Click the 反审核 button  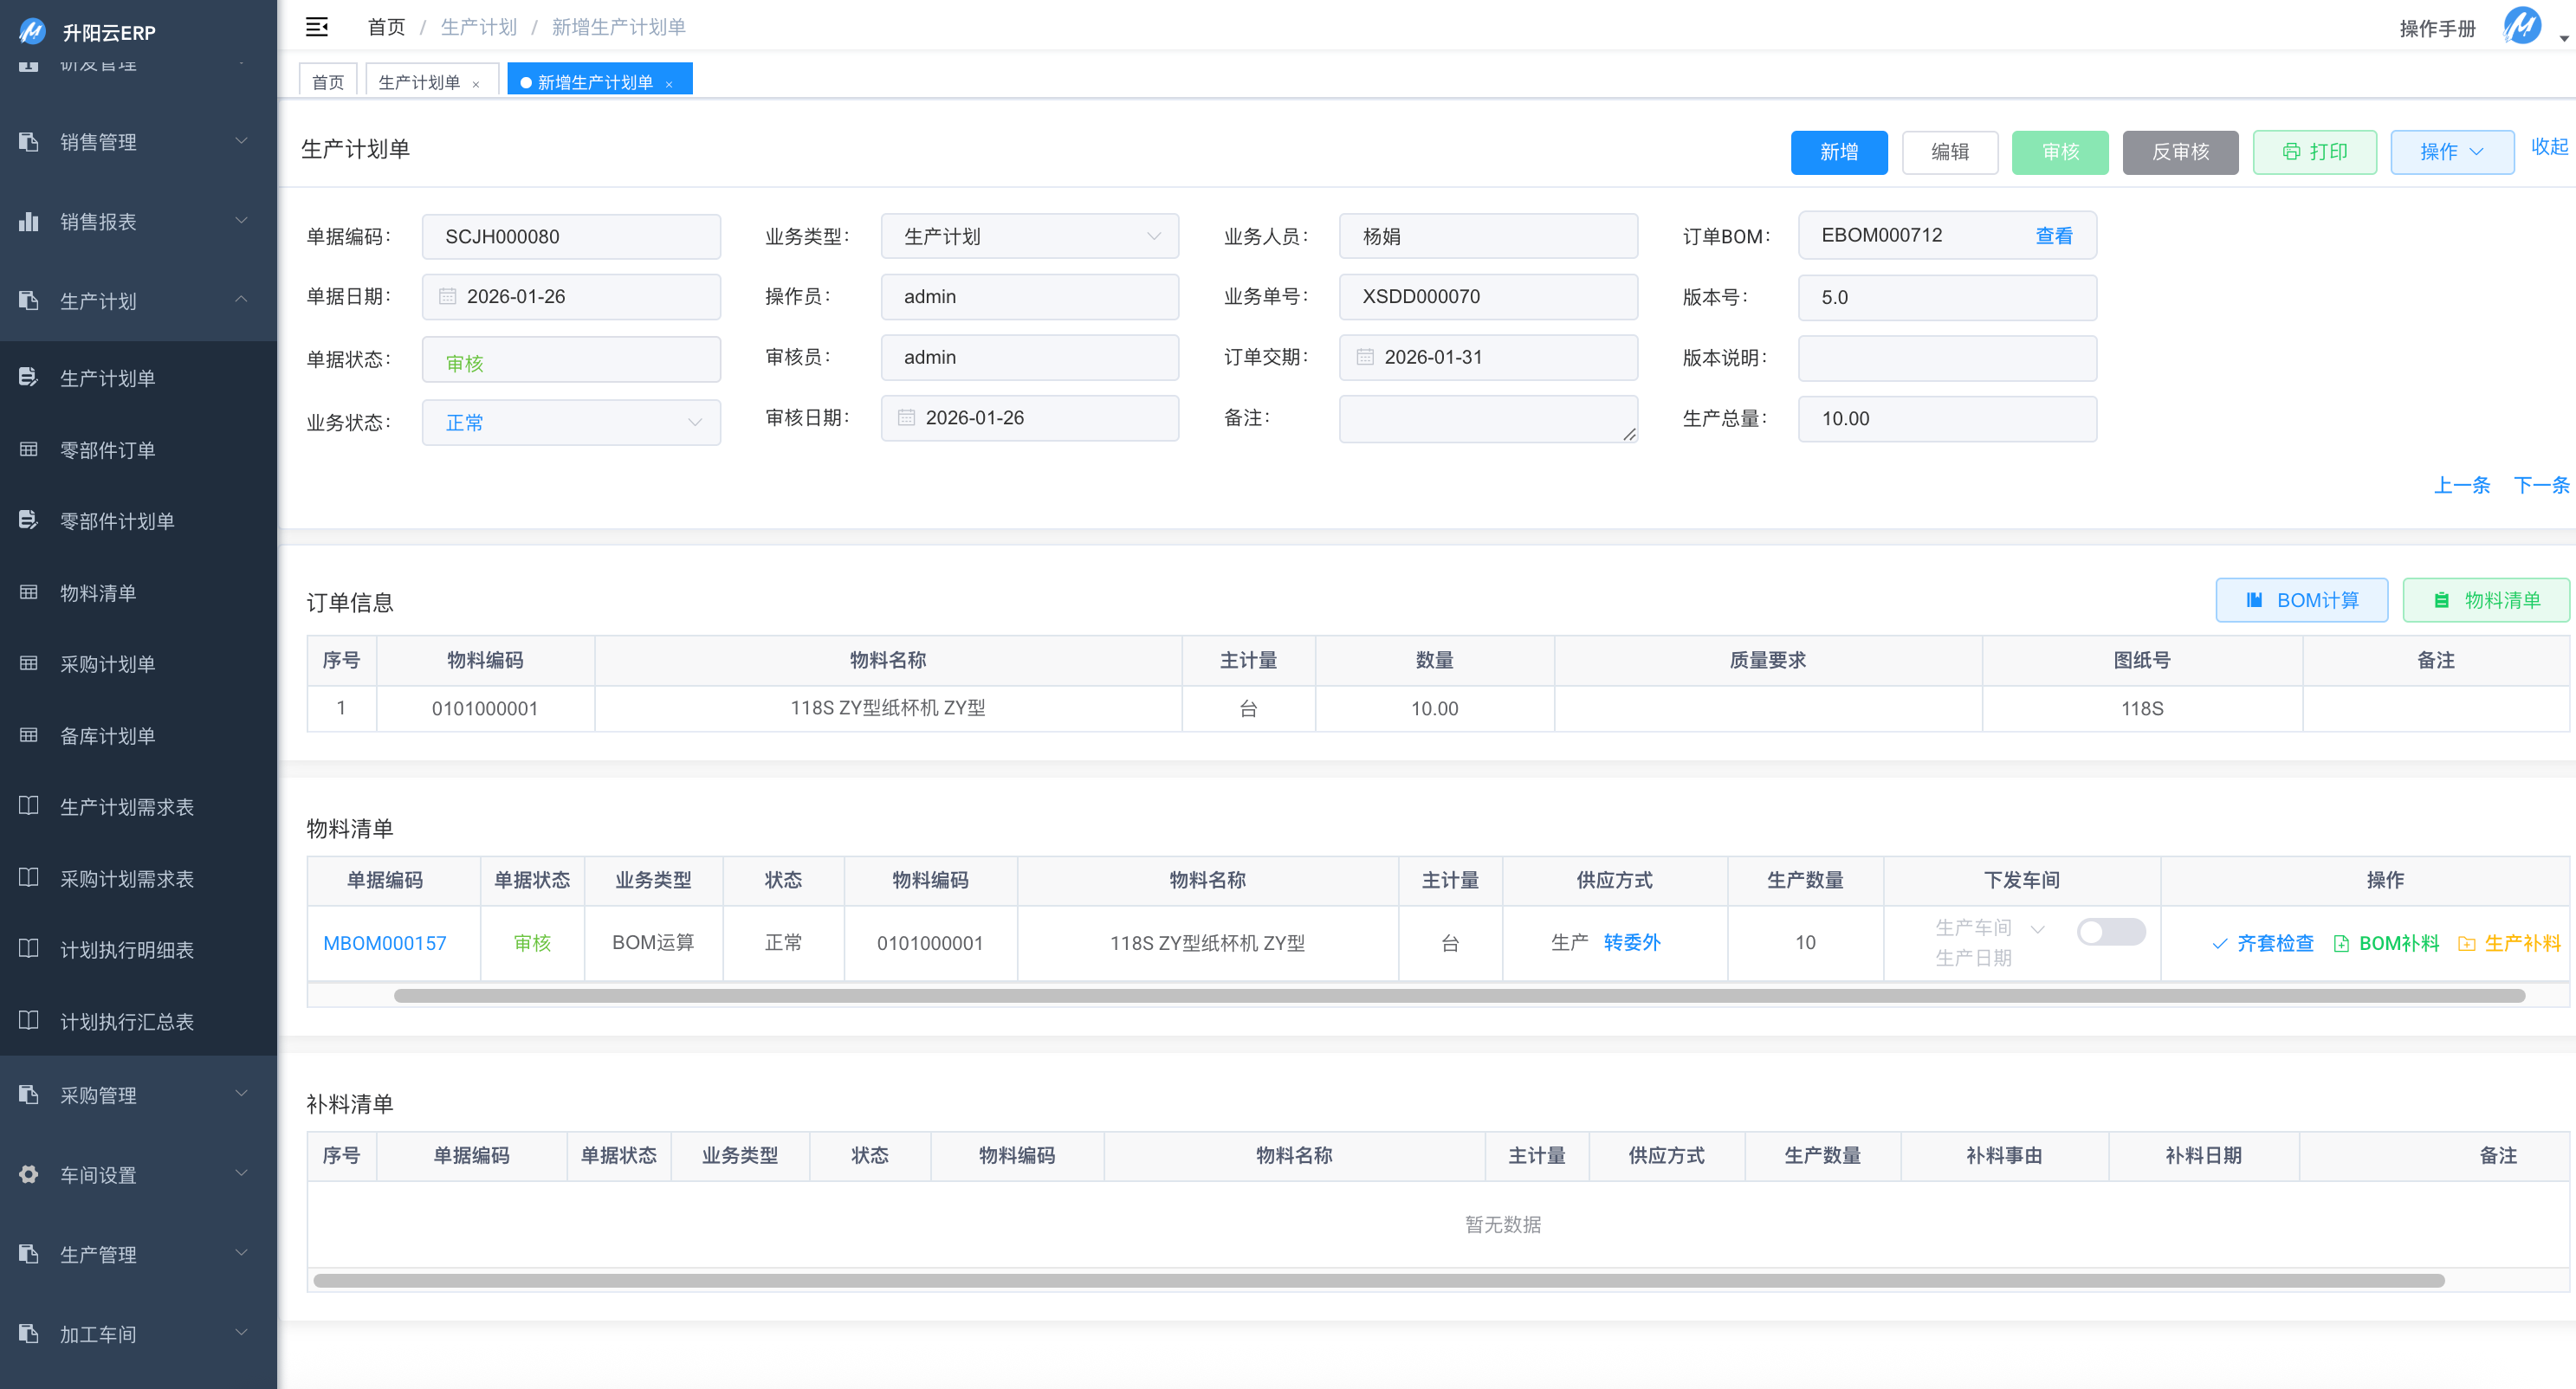tap(2179, 152)
